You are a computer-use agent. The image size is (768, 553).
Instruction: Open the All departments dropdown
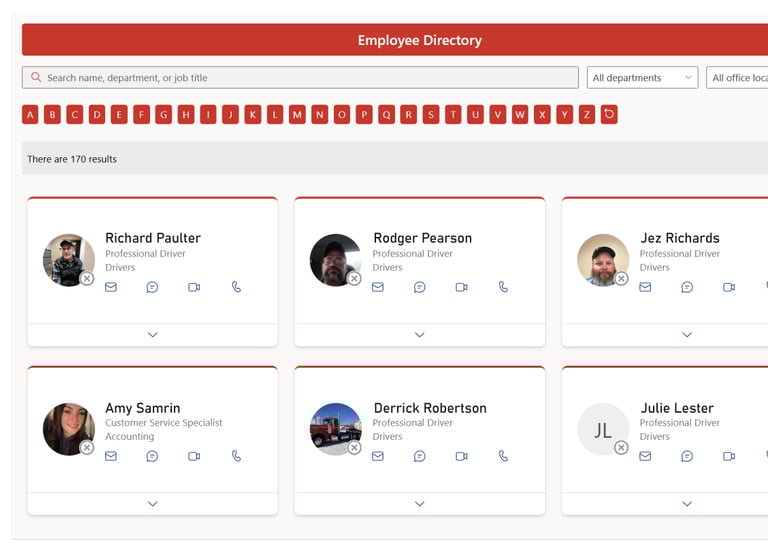pos(642,77)
